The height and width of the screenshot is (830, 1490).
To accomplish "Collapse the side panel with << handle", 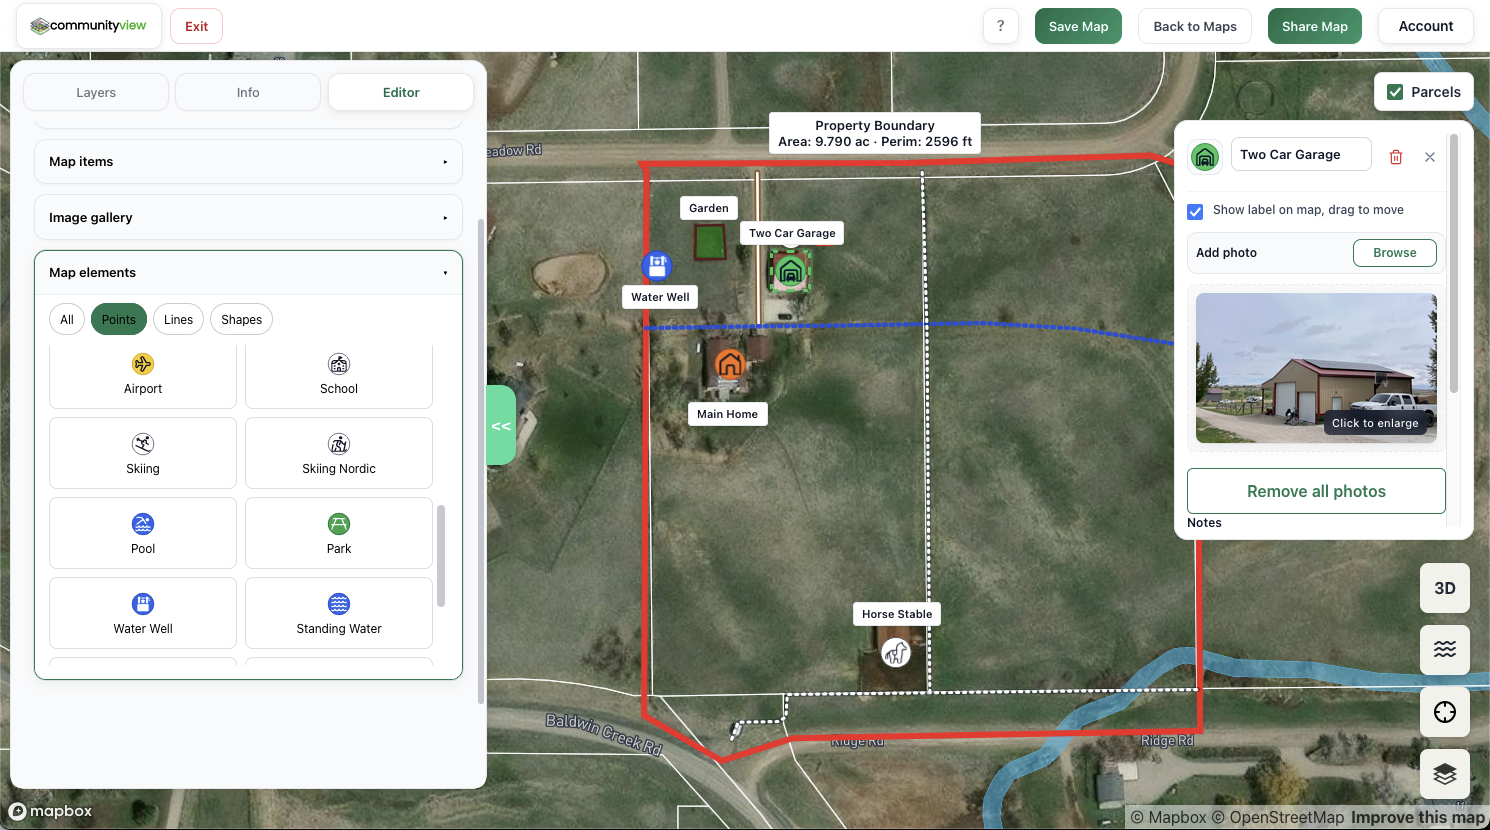I will coord(501,426).
